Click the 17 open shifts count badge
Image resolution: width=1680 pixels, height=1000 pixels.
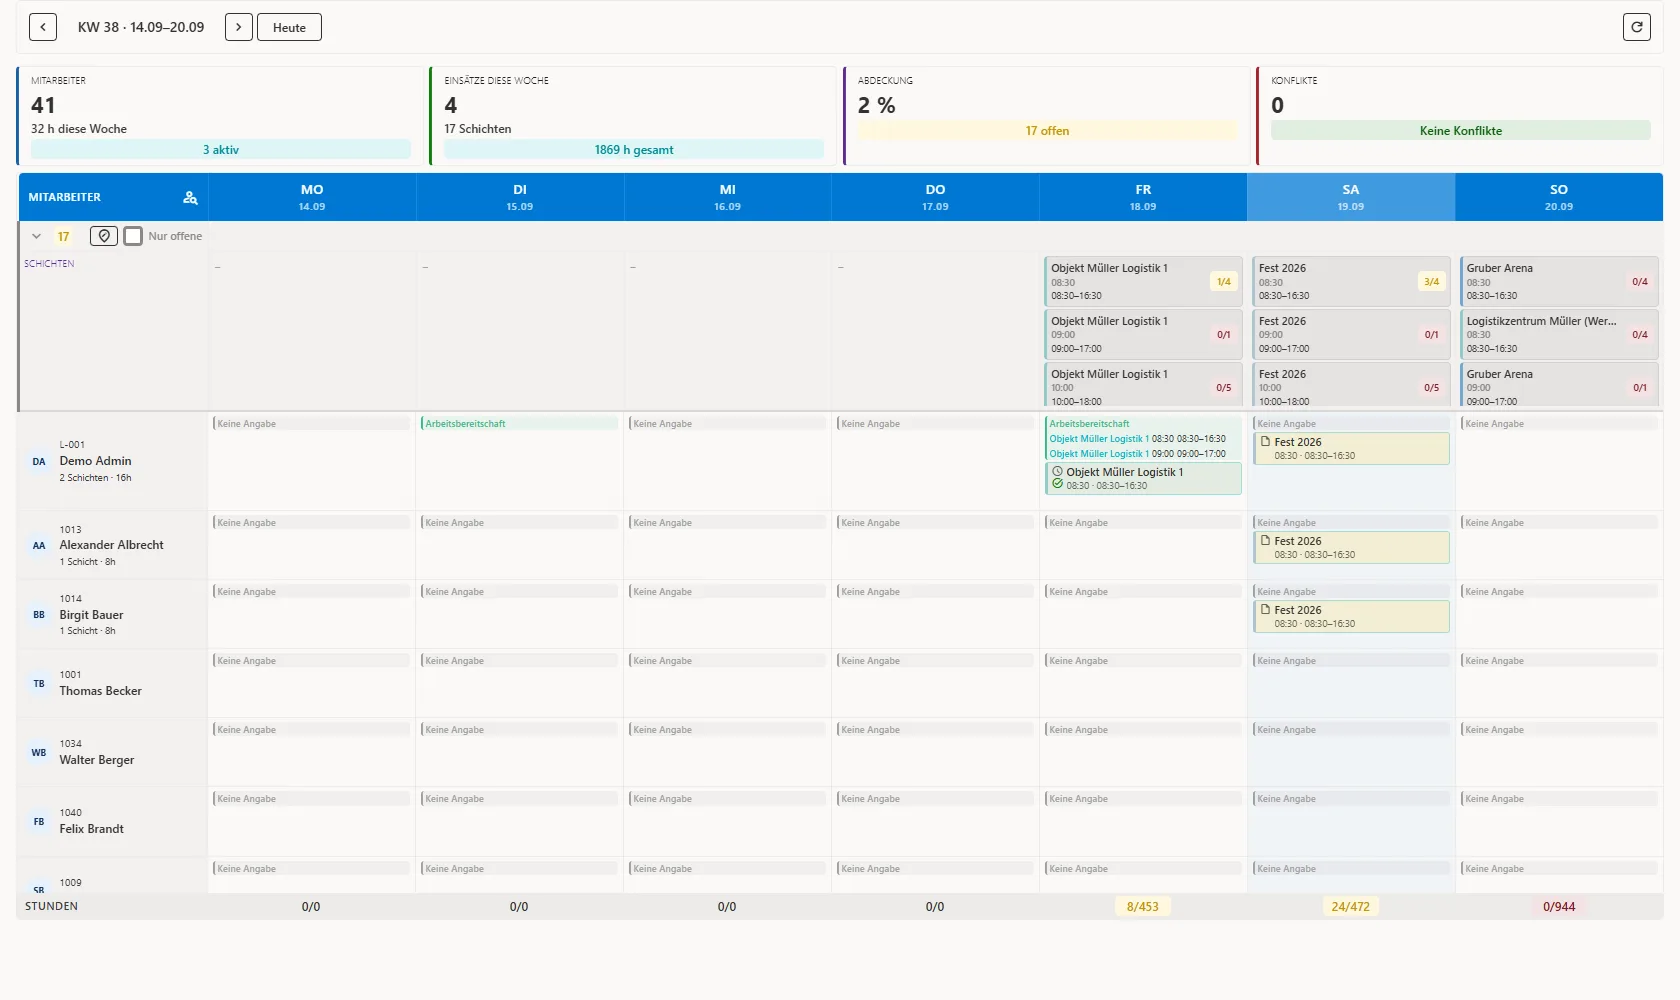pyautogui.click(x=63, y=237)
